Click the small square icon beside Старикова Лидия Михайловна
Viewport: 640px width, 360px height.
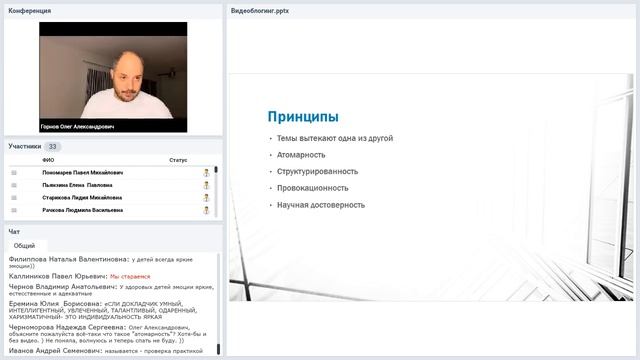click(x=14, y=198)
